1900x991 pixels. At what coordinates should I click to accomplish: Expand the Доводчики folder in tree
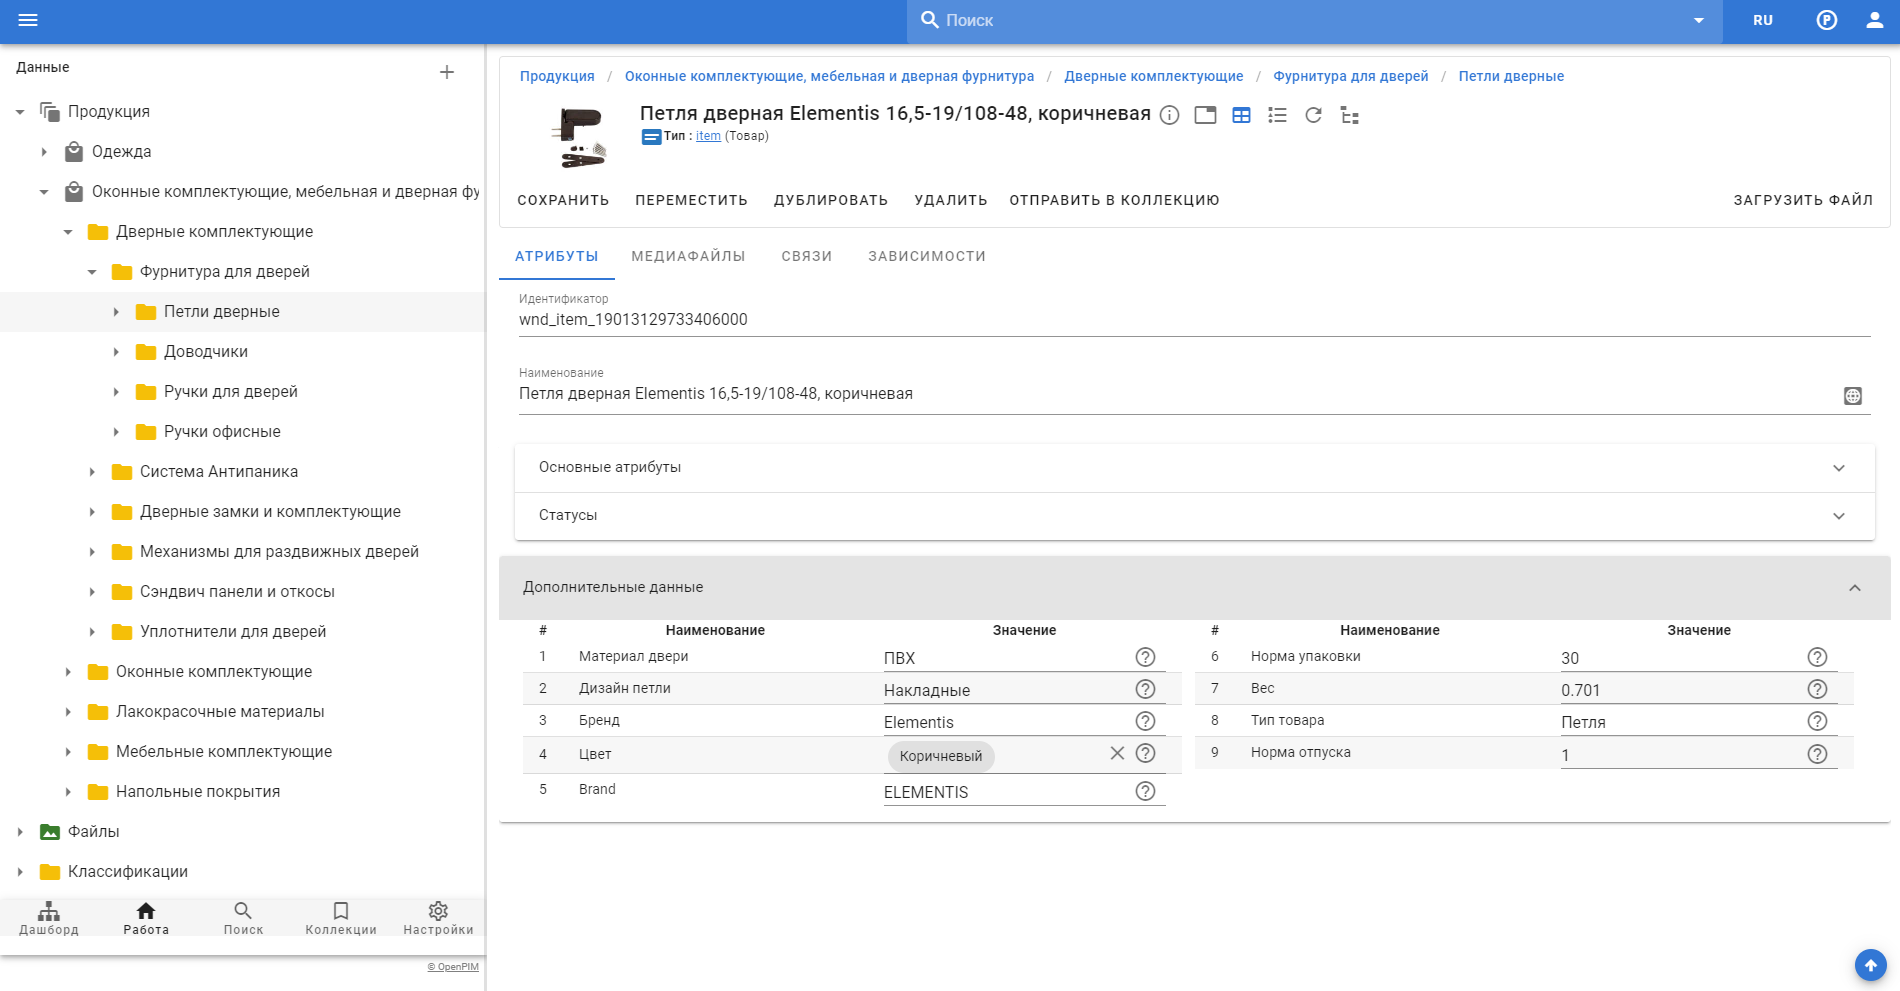116,352
